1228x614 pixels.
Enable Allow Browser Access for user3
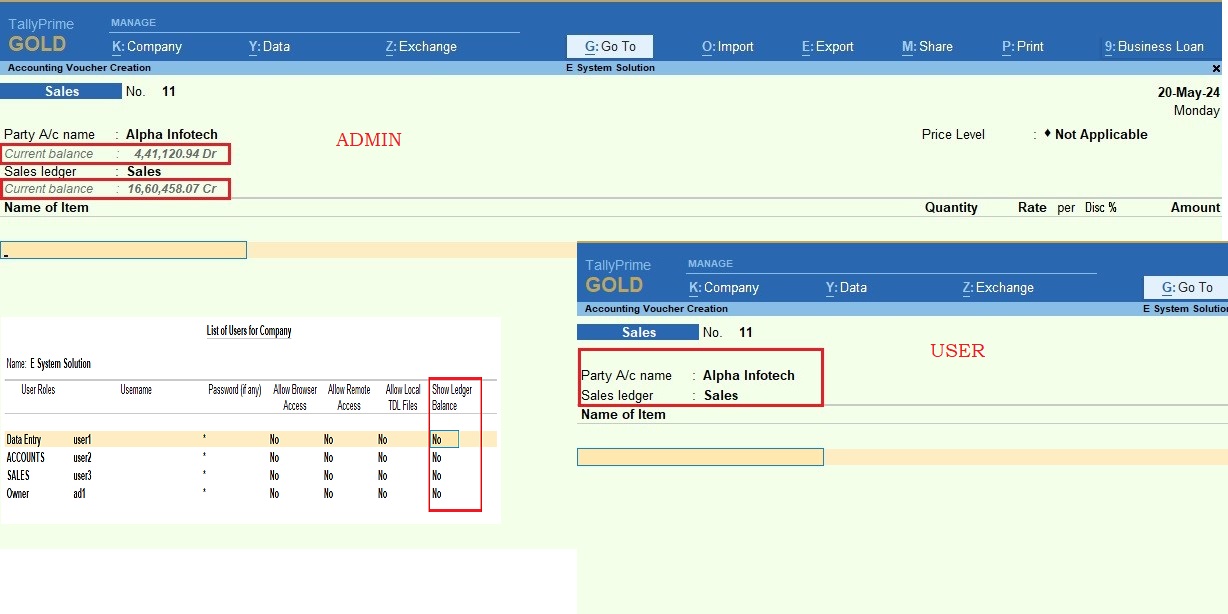[273, 475]
